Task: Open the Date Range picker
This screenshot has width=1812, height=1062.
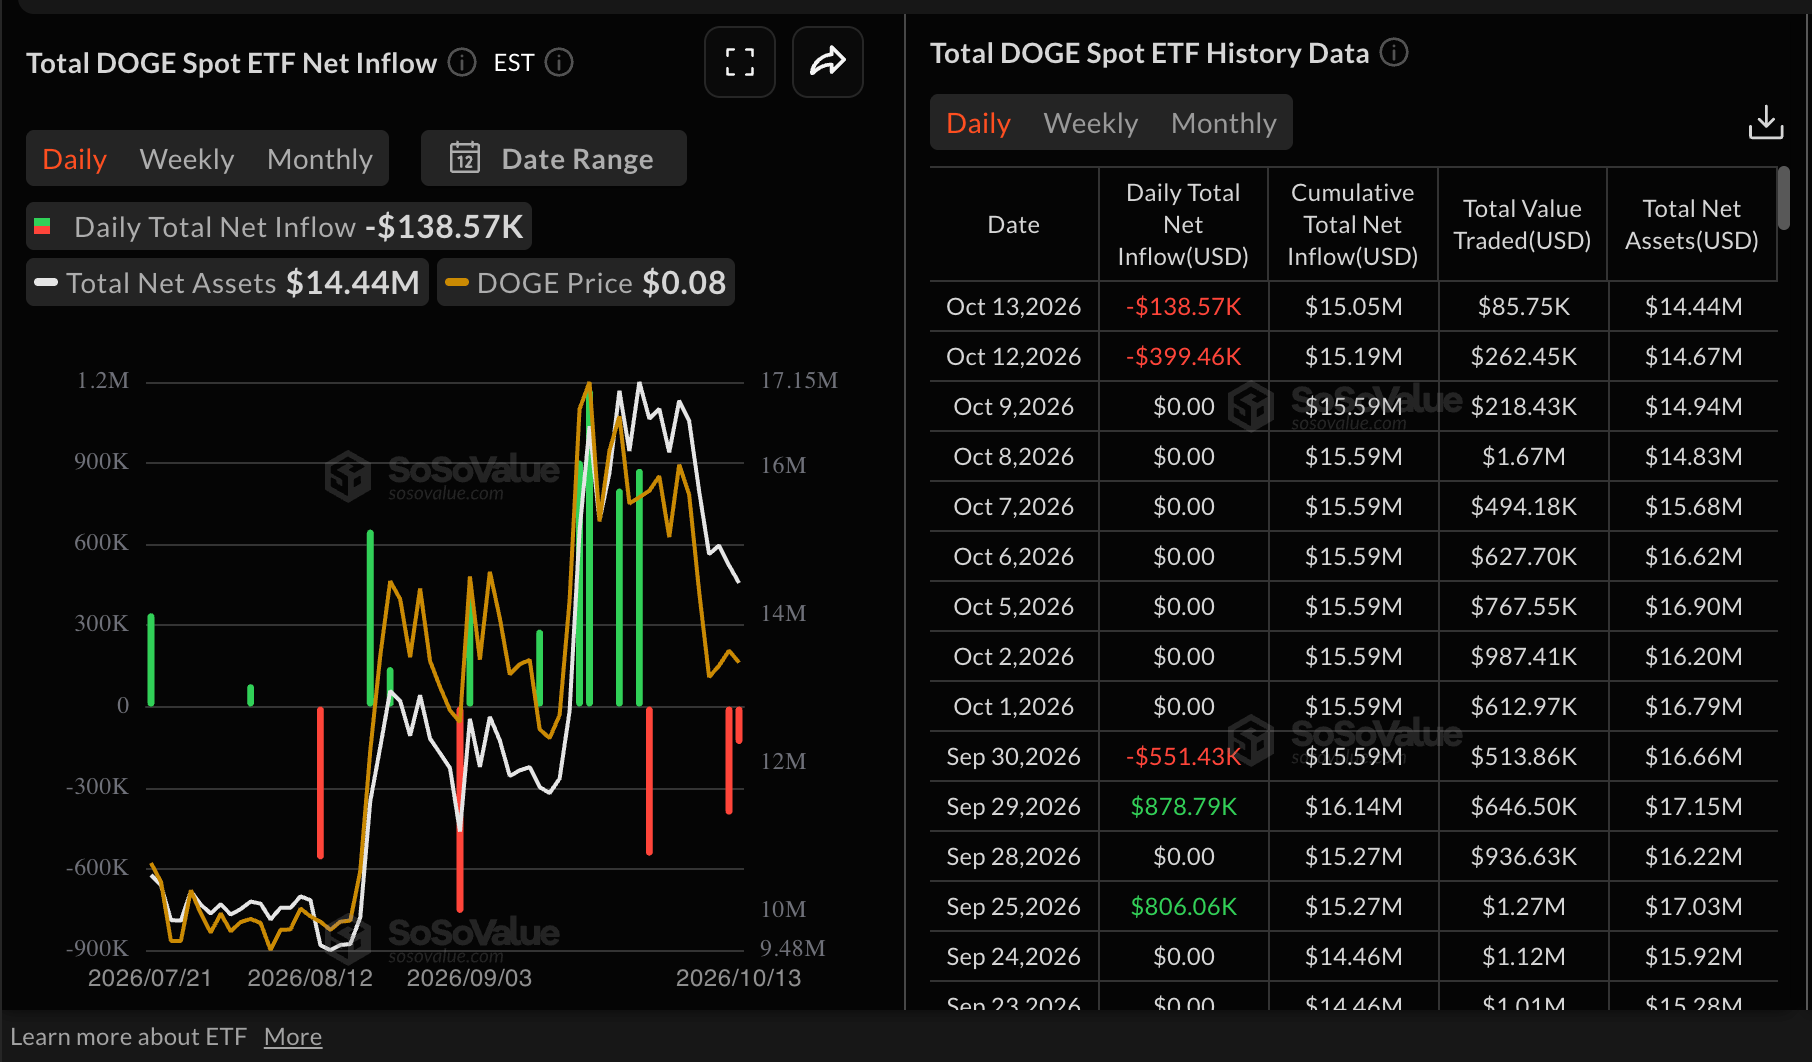Action: coord(554,158)
